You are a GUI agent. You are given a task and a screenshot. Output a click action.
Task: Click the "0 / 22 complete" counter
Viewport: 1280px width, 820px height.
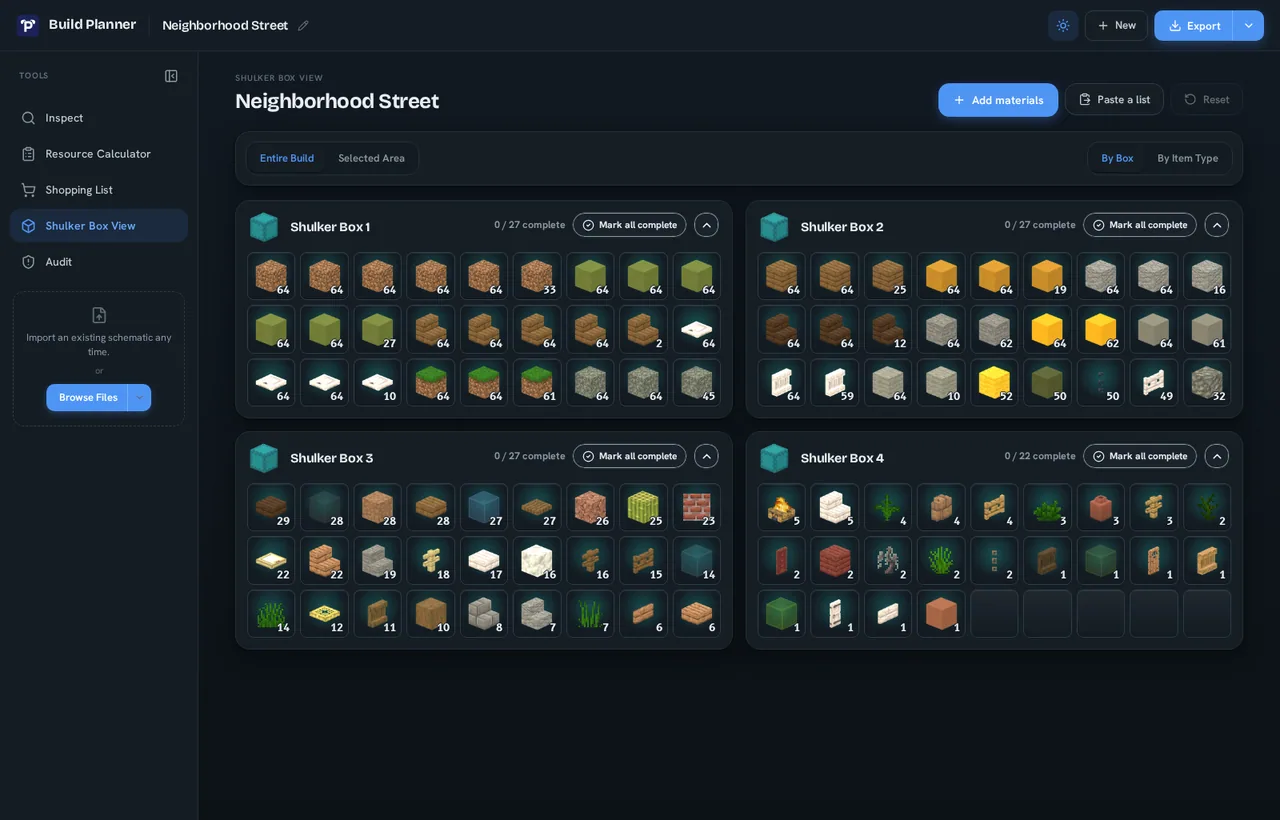(1040, 456)
